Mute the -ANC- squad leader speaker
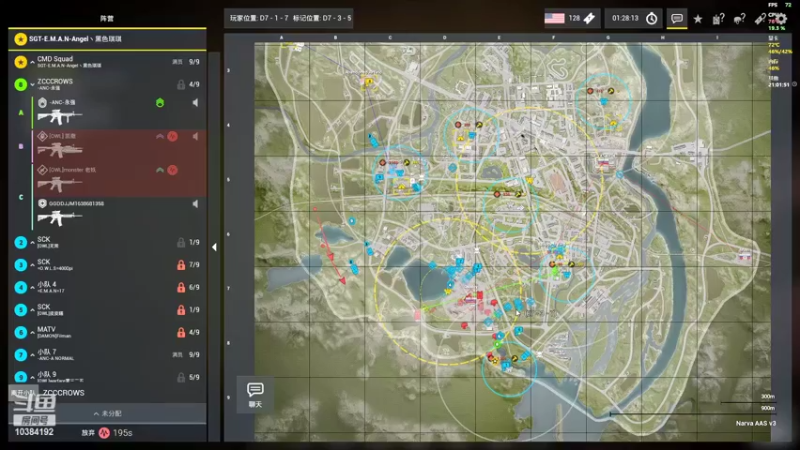Viewport: 800px width, 450px height. pos(195,103)
